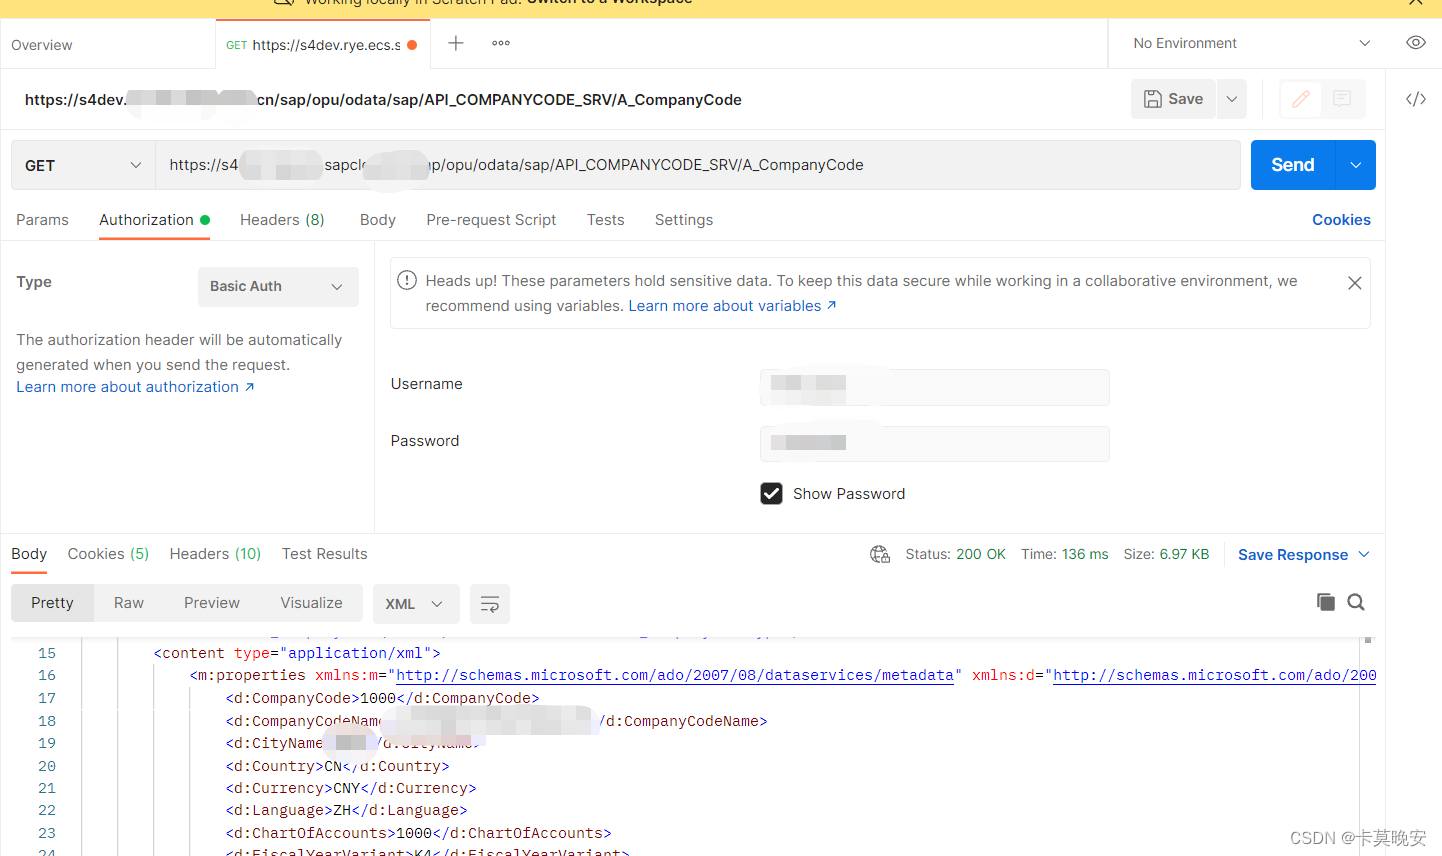Dismiss the Heads up warning banner
This screenshot has height=856, width=1442.
coord(1355,283)
